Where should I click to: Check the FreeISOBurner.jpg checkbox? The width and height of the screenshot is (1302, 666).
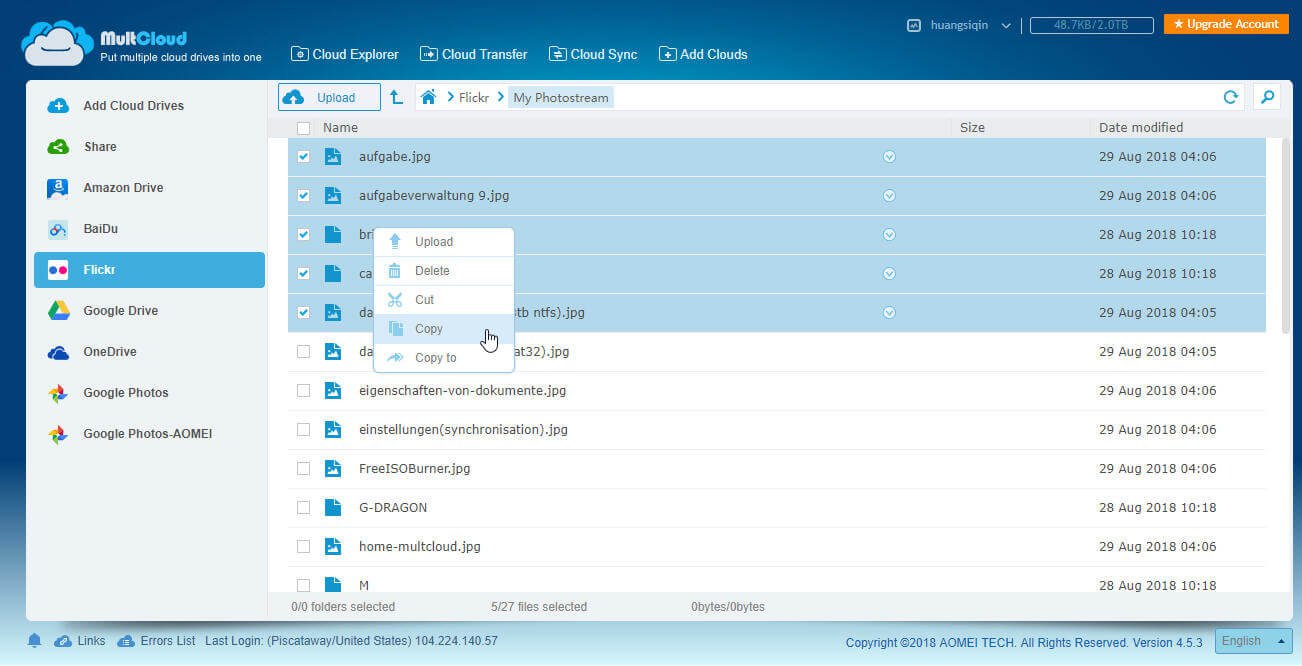303,469
